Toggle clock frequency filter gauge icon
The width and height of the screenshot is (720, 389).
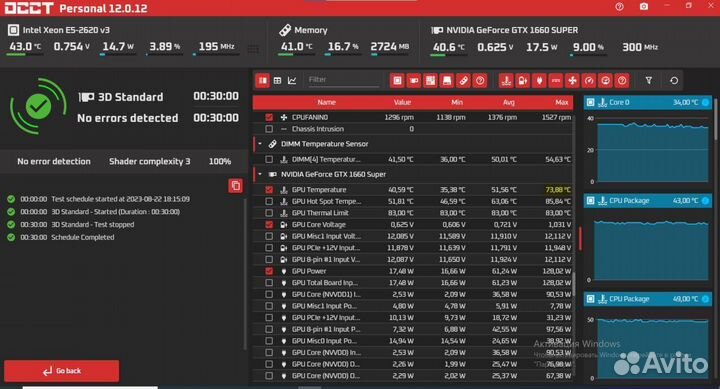tap(589, 80)
